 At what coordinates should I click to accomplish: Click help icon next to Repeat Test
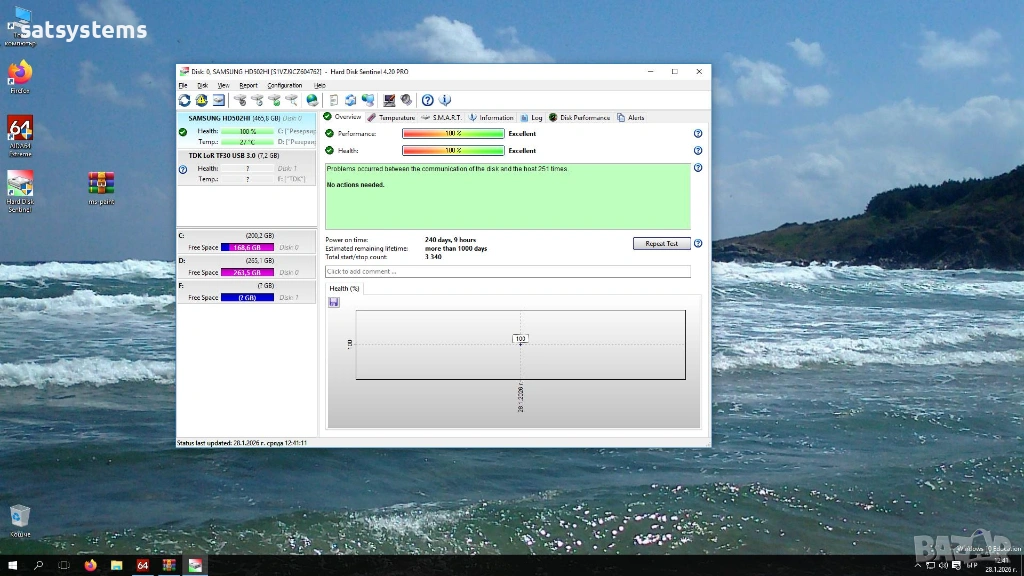(x=697, y=243)
